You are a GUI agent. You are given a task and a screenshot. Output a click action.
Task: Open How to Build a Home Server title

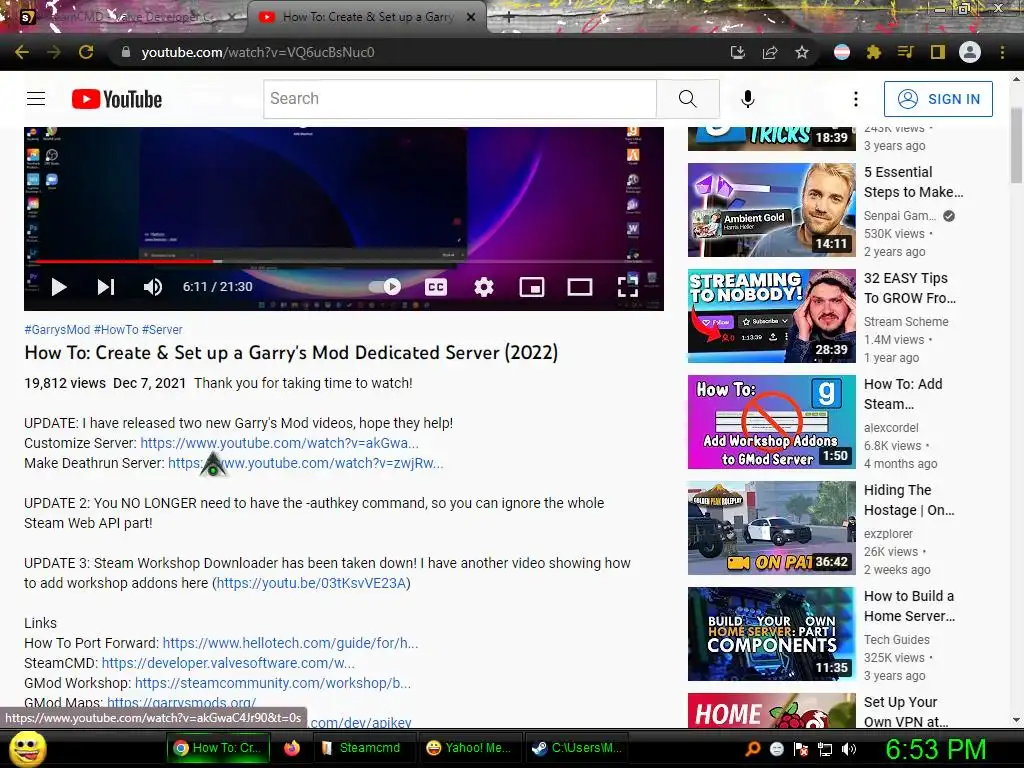click(x=909, y=606)
